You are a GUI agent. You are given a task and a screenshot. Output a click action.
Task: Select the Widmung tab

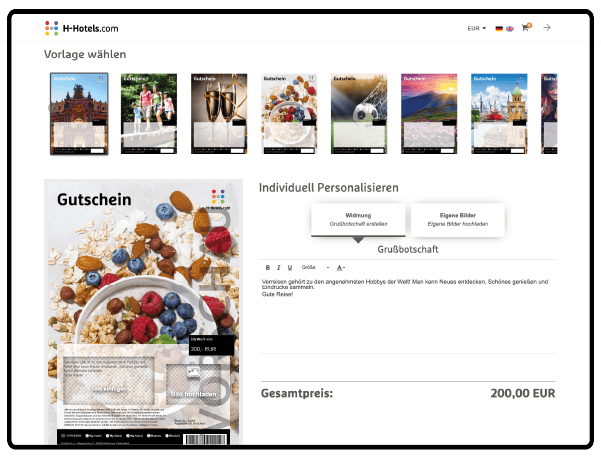point(358,220)
